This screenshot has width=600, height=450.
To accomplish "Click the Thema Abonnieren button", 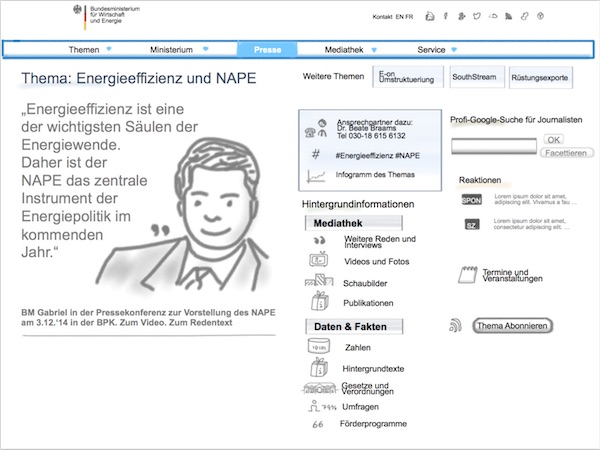I will point(513,326).
